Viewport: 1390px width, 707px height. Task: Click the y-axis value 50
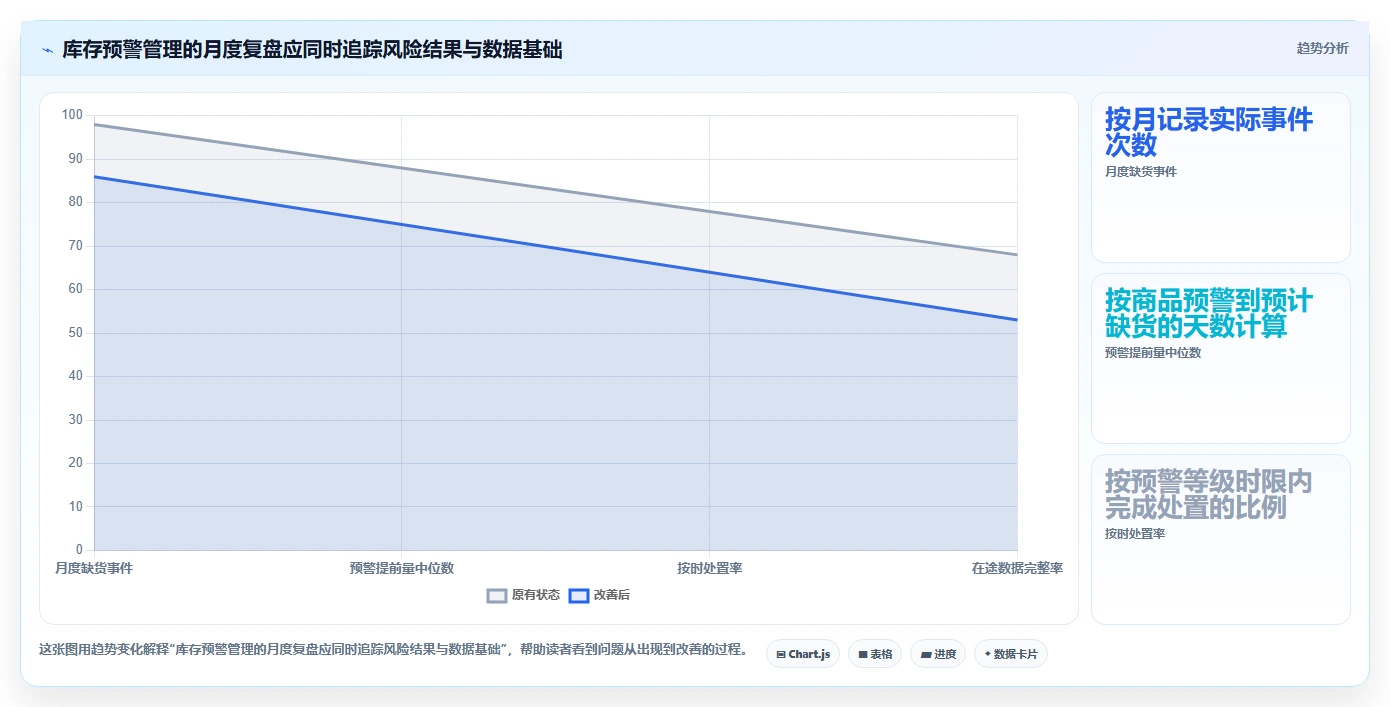[76, 333]
